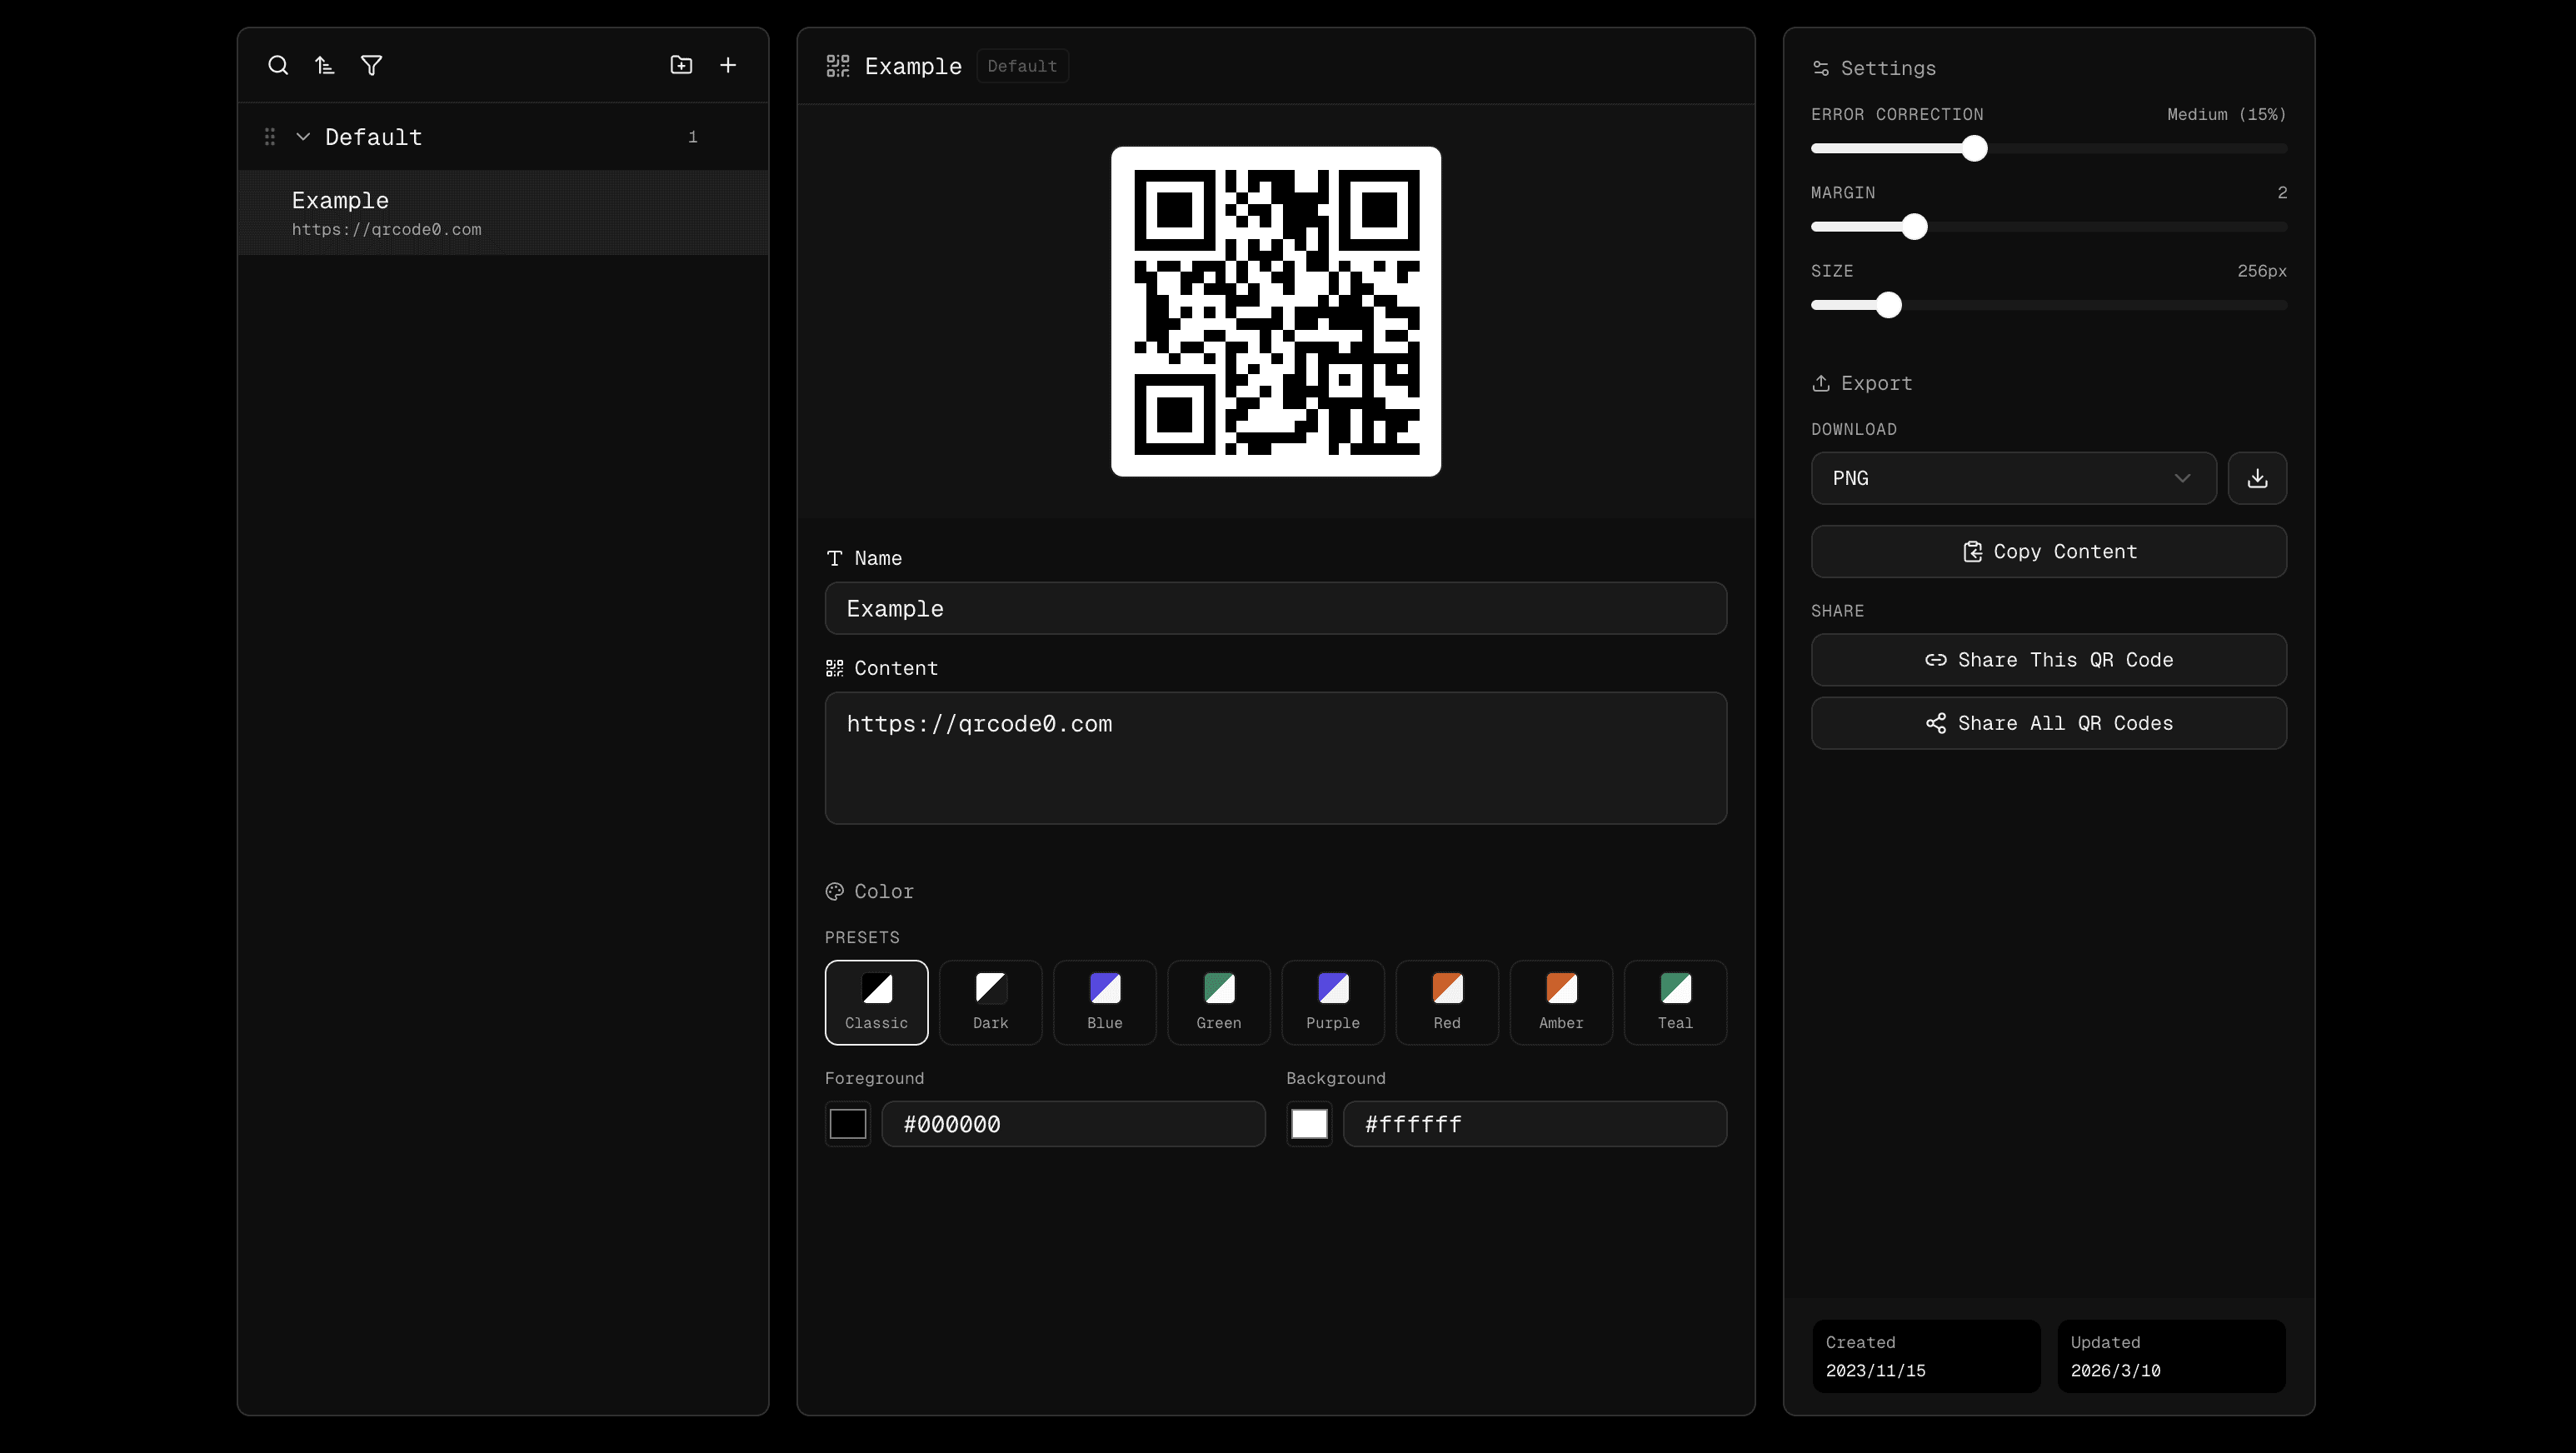Select the Classic color preset
Image resolution: width=2576 pixels, height=1453 pixels.
877,1003
